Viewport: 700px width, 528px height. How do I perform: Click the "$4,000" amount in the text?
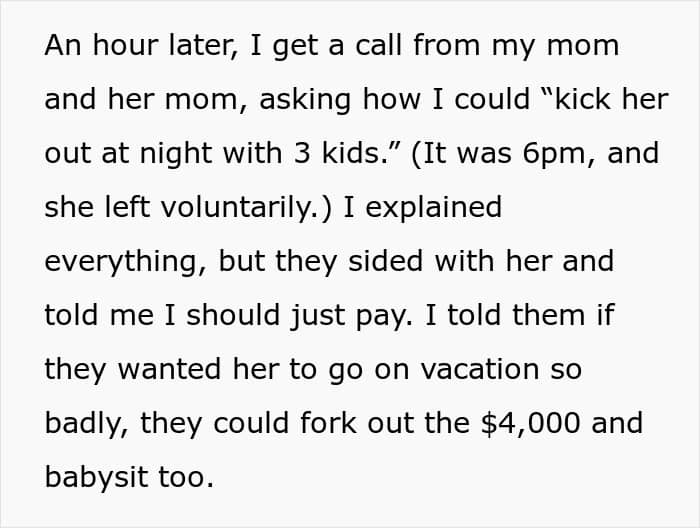pyautogui.click(x=536, y=423)
